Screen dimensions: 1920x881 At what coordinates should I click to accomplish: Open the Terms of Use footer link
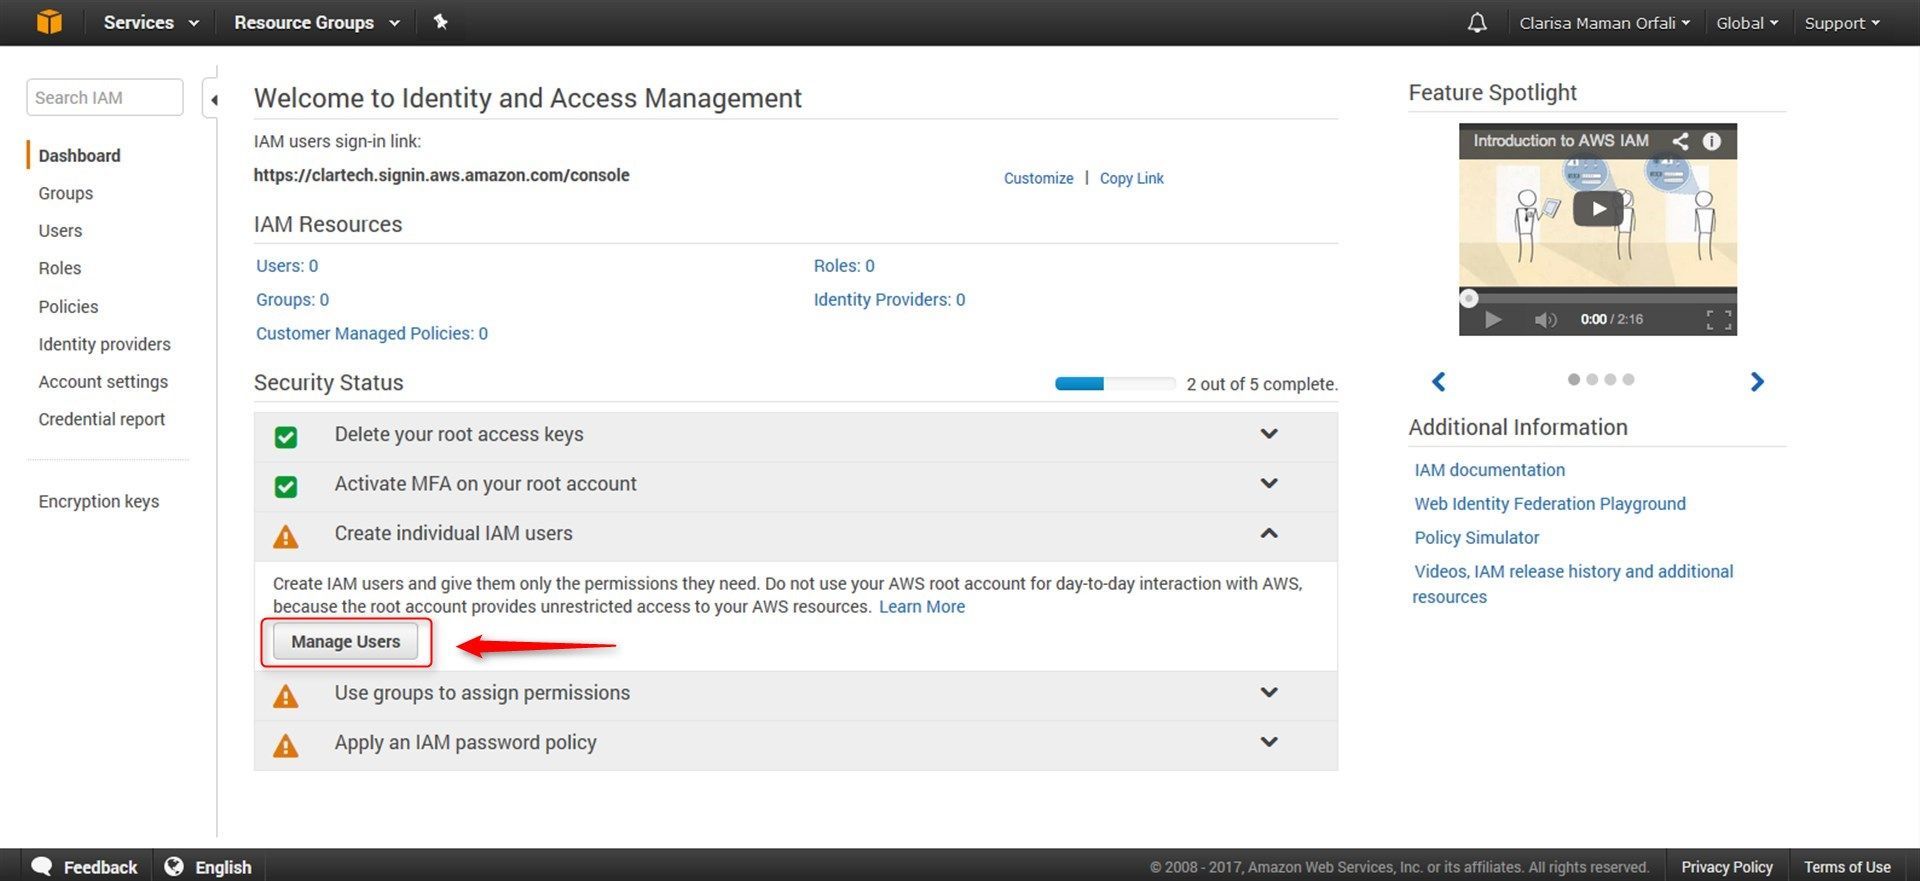(x=1847, y=867)
